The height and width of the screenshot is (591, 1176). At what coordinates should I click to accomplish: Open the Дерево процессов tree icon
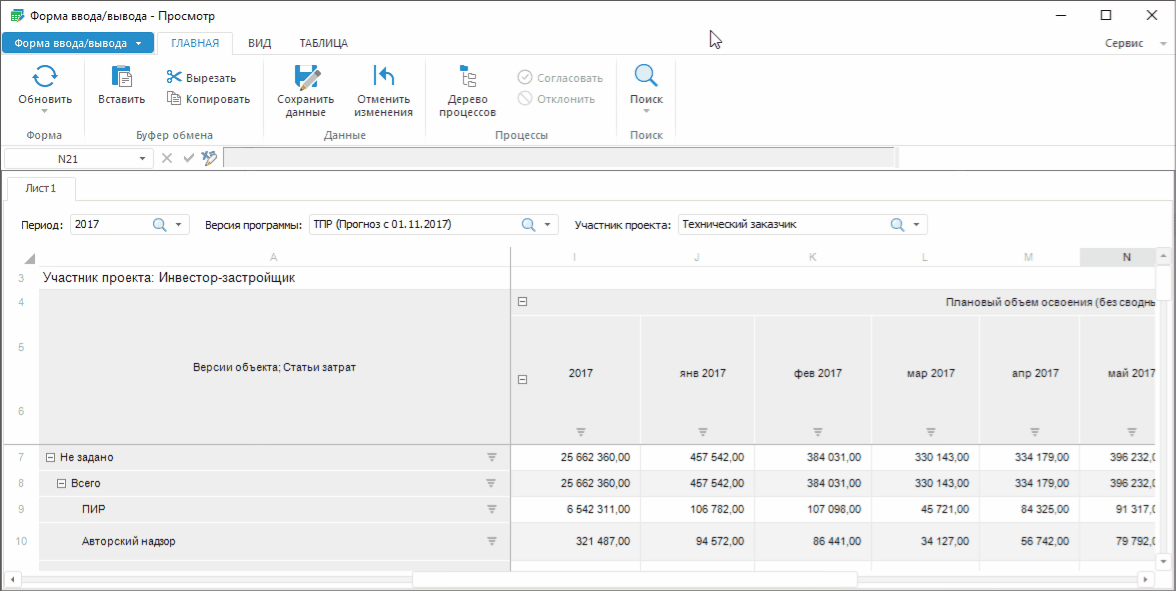[467, 77]
